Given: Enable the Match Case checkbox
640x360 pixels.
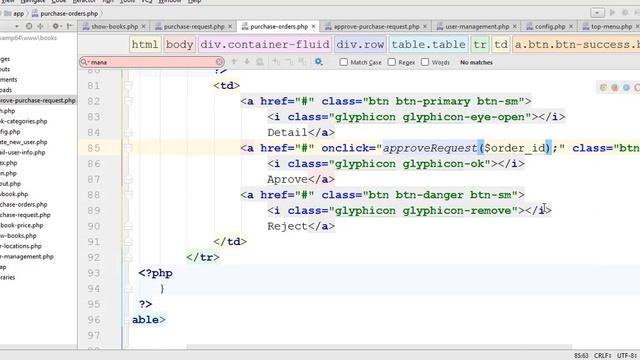Looking at the screenshot, I should click(344, 62).
